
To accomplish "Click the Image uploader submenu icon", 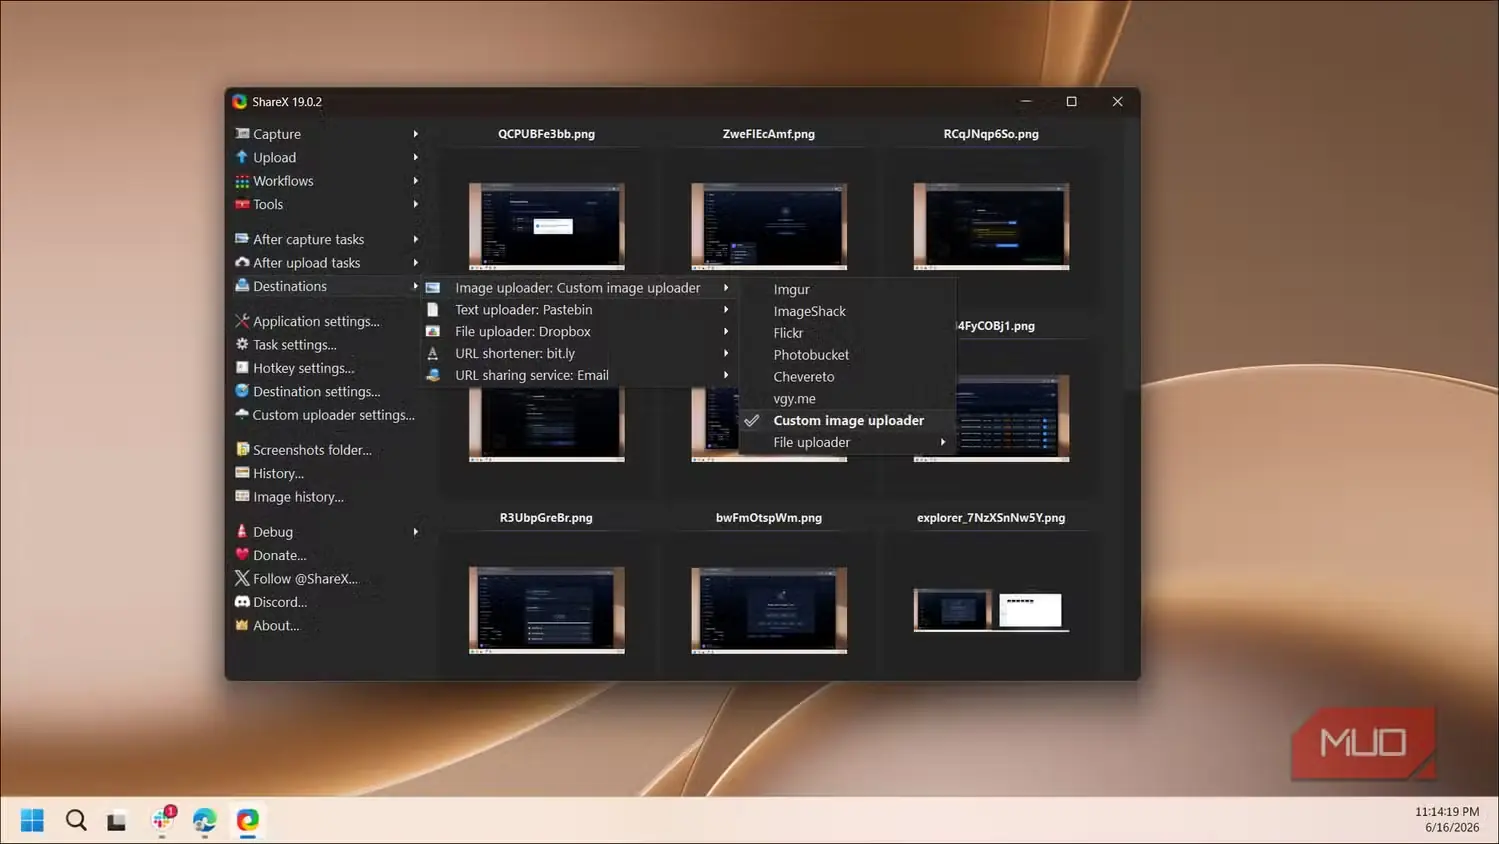I will click(433, 288).
